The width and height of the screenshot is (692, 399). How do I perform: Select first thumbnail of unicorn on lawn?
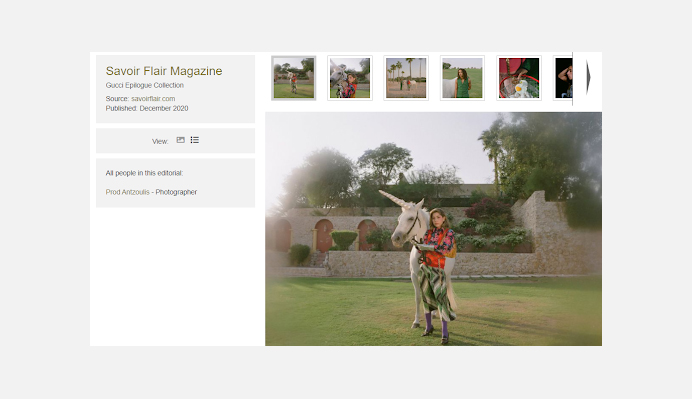pos(293,78)
